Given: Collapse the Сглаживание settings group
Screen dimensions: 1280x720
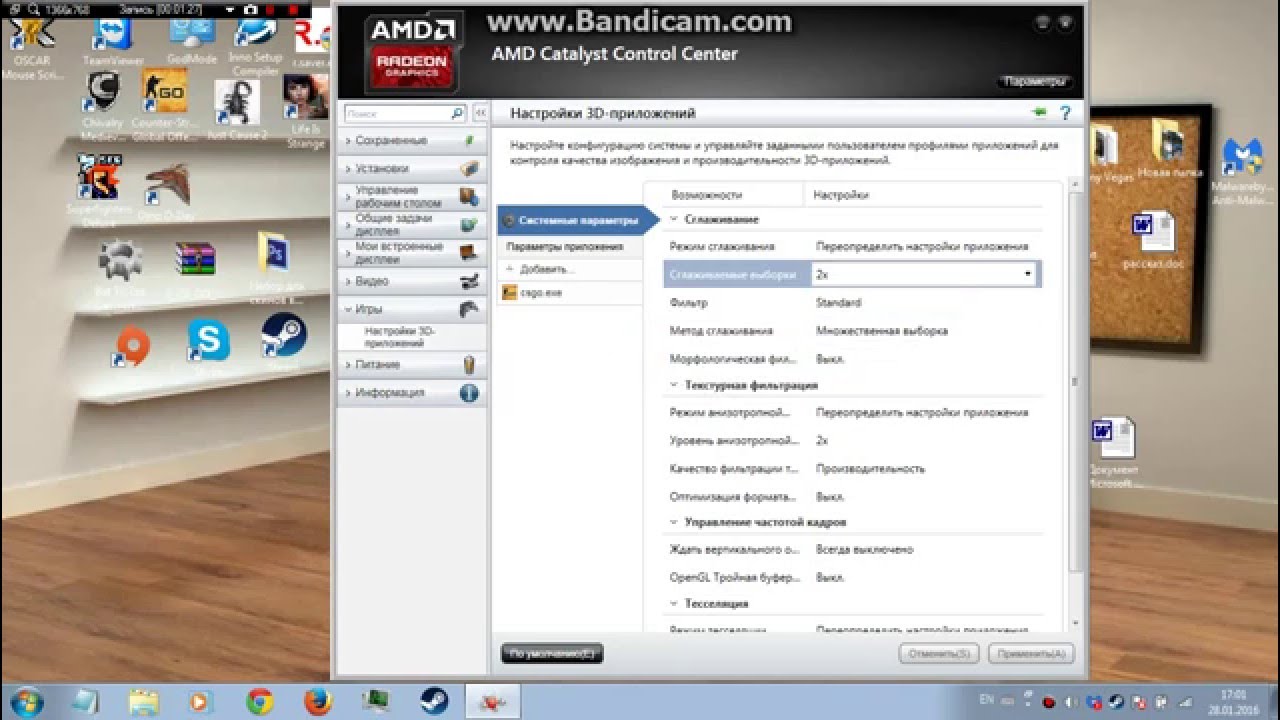Looking at the screenshot, I should [x=674, y=219].
